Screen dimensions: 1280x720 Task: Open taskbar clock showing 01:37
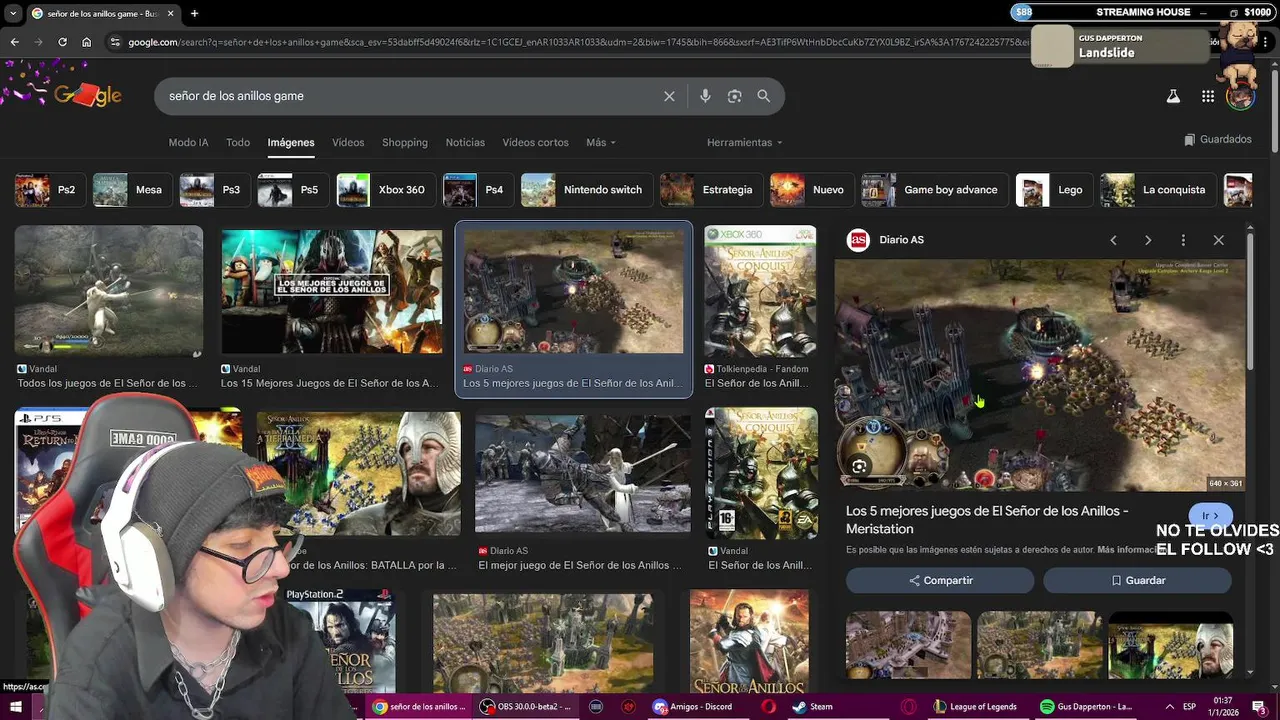1223,707
